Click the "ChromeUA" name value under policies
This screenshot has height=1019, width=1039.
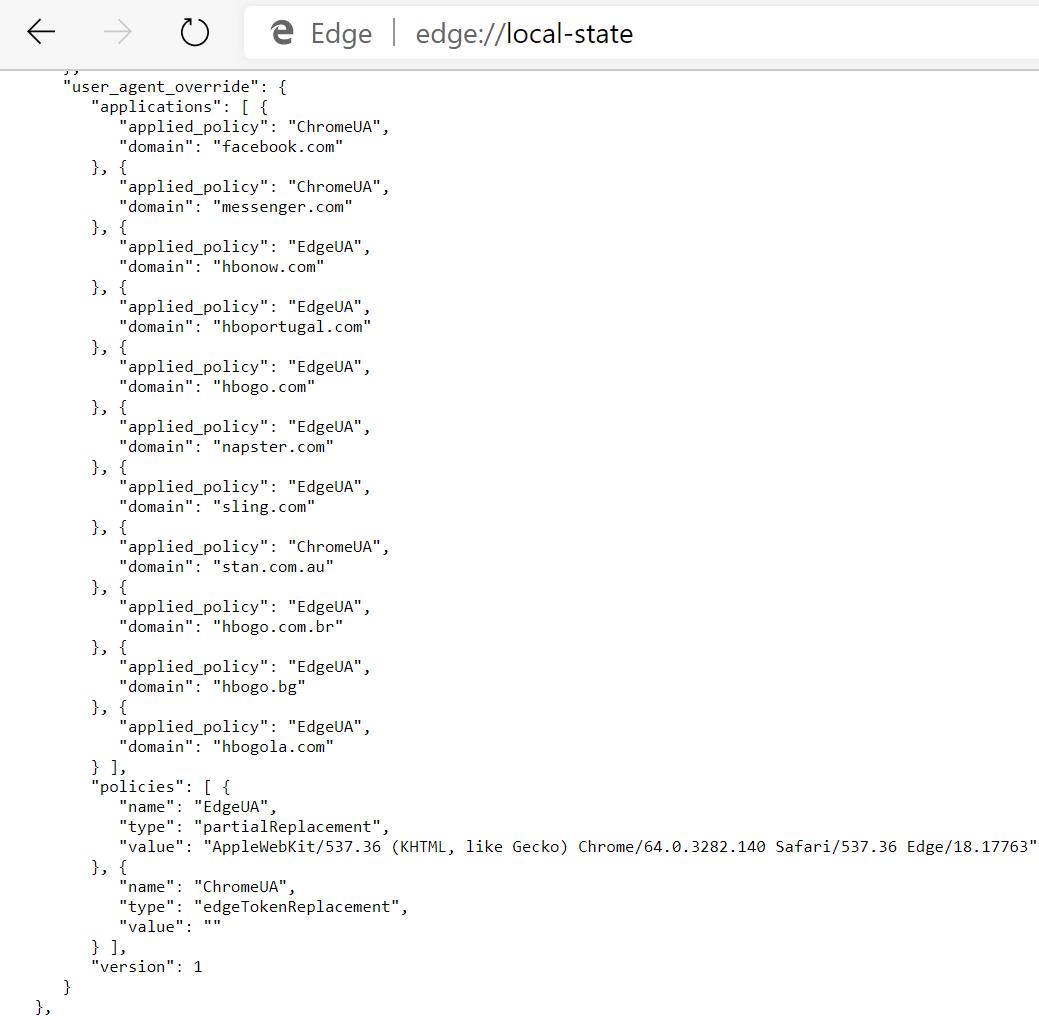pos(241,886)
